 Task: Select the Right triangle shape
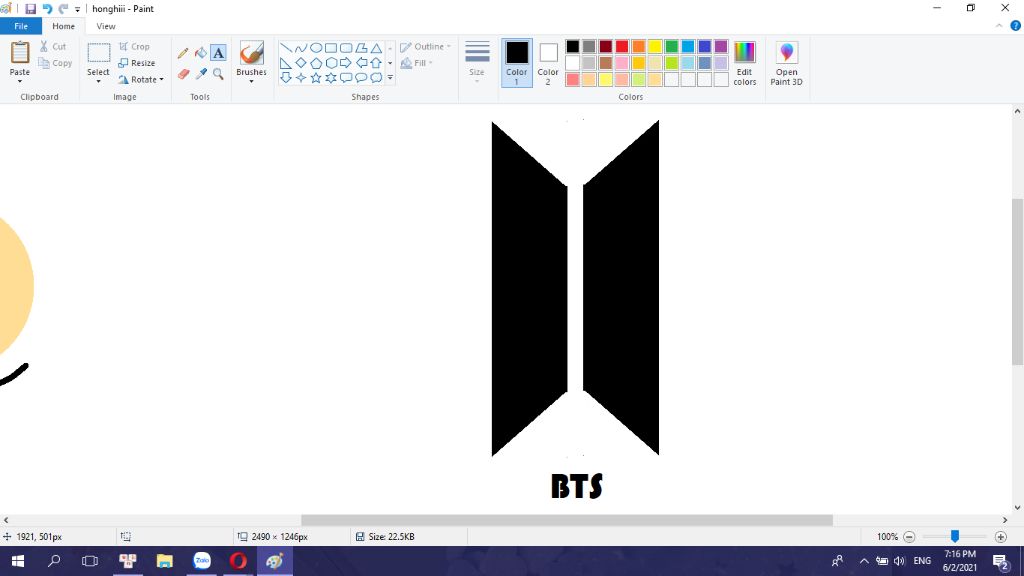[286, 63]
